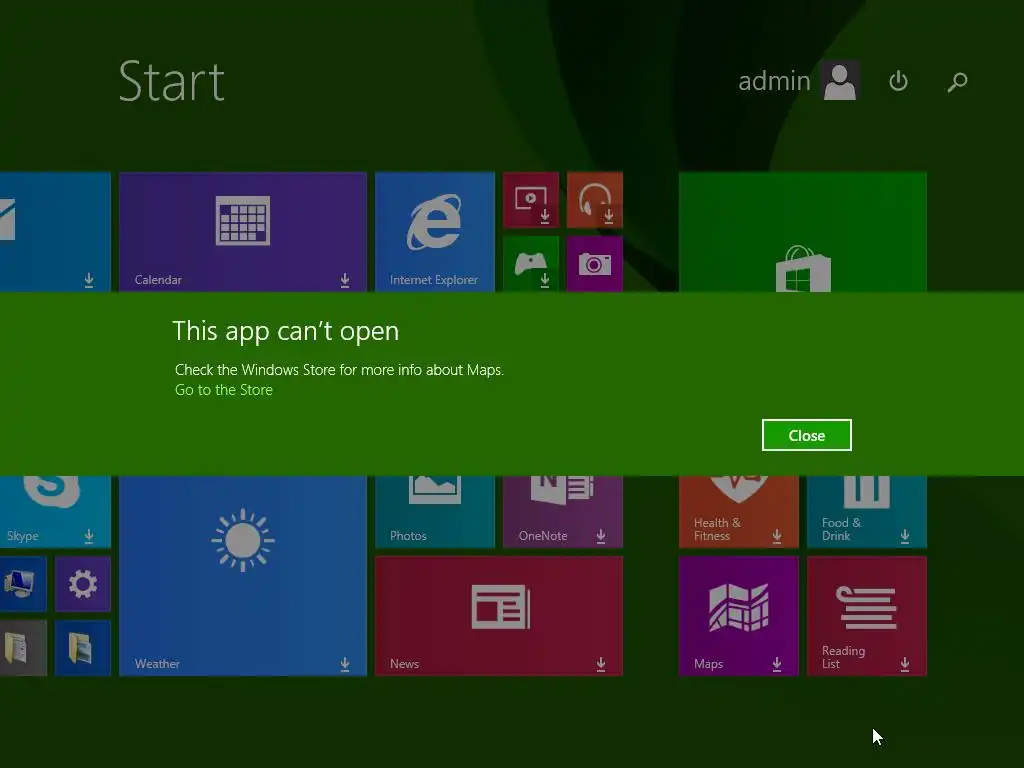This screenshot has width=1024, height=768.
Task: Open the search magnifier icon
Action: pos(957,82)
